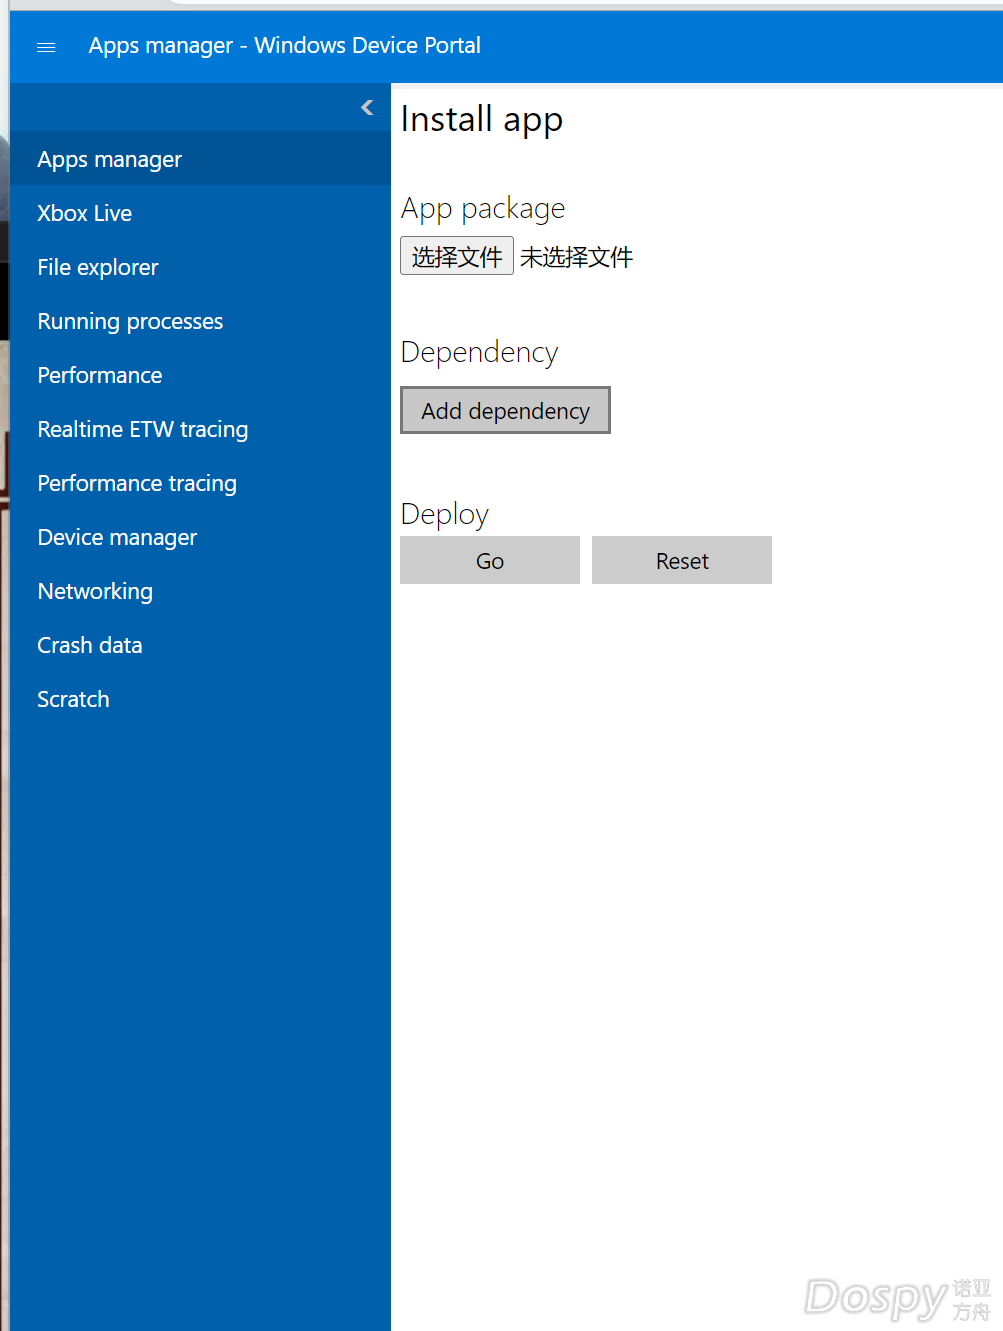Click the Apps manager - Windows Device Portal title
Screen dimensions: 1003x1331
284,46
